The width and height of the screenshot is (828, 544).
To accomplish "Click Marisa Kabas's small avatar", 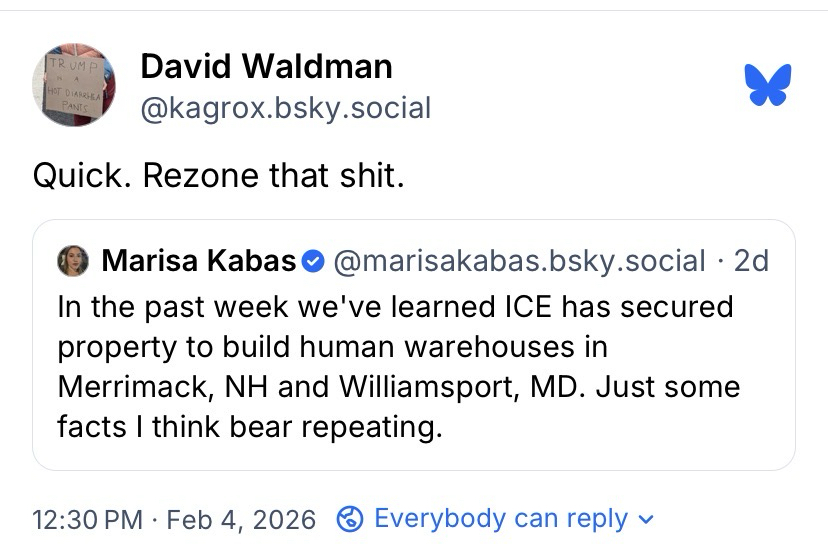I will pyautogui.click(x=74, y=262).
